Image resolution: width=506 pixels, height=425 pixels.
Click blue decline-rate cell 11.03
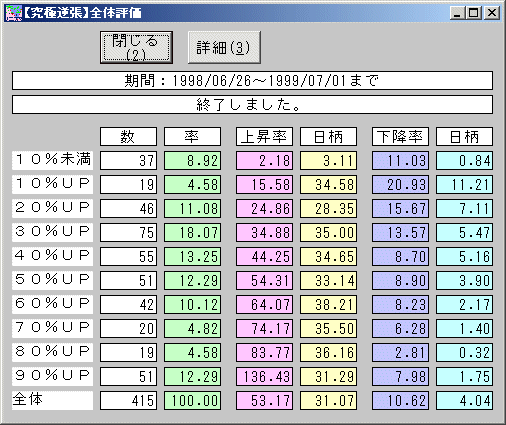pos(400,160)
